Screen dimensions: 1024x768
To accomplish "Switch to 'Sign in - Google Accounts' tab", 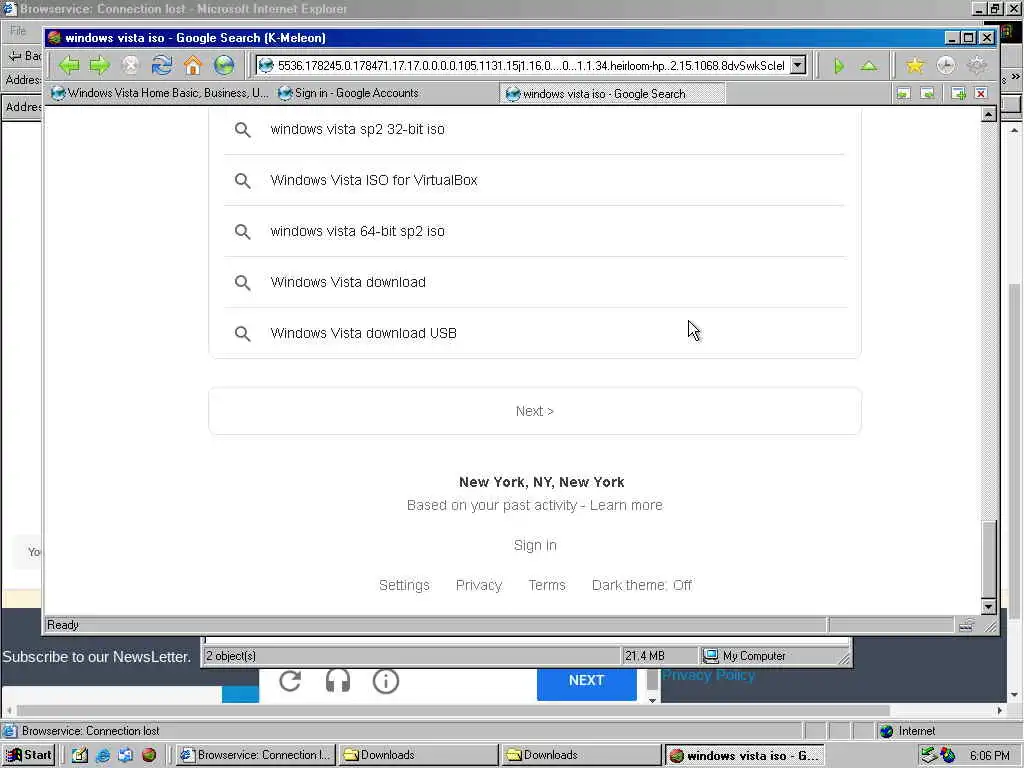I will pyautogui.click(x=349, y=93).
